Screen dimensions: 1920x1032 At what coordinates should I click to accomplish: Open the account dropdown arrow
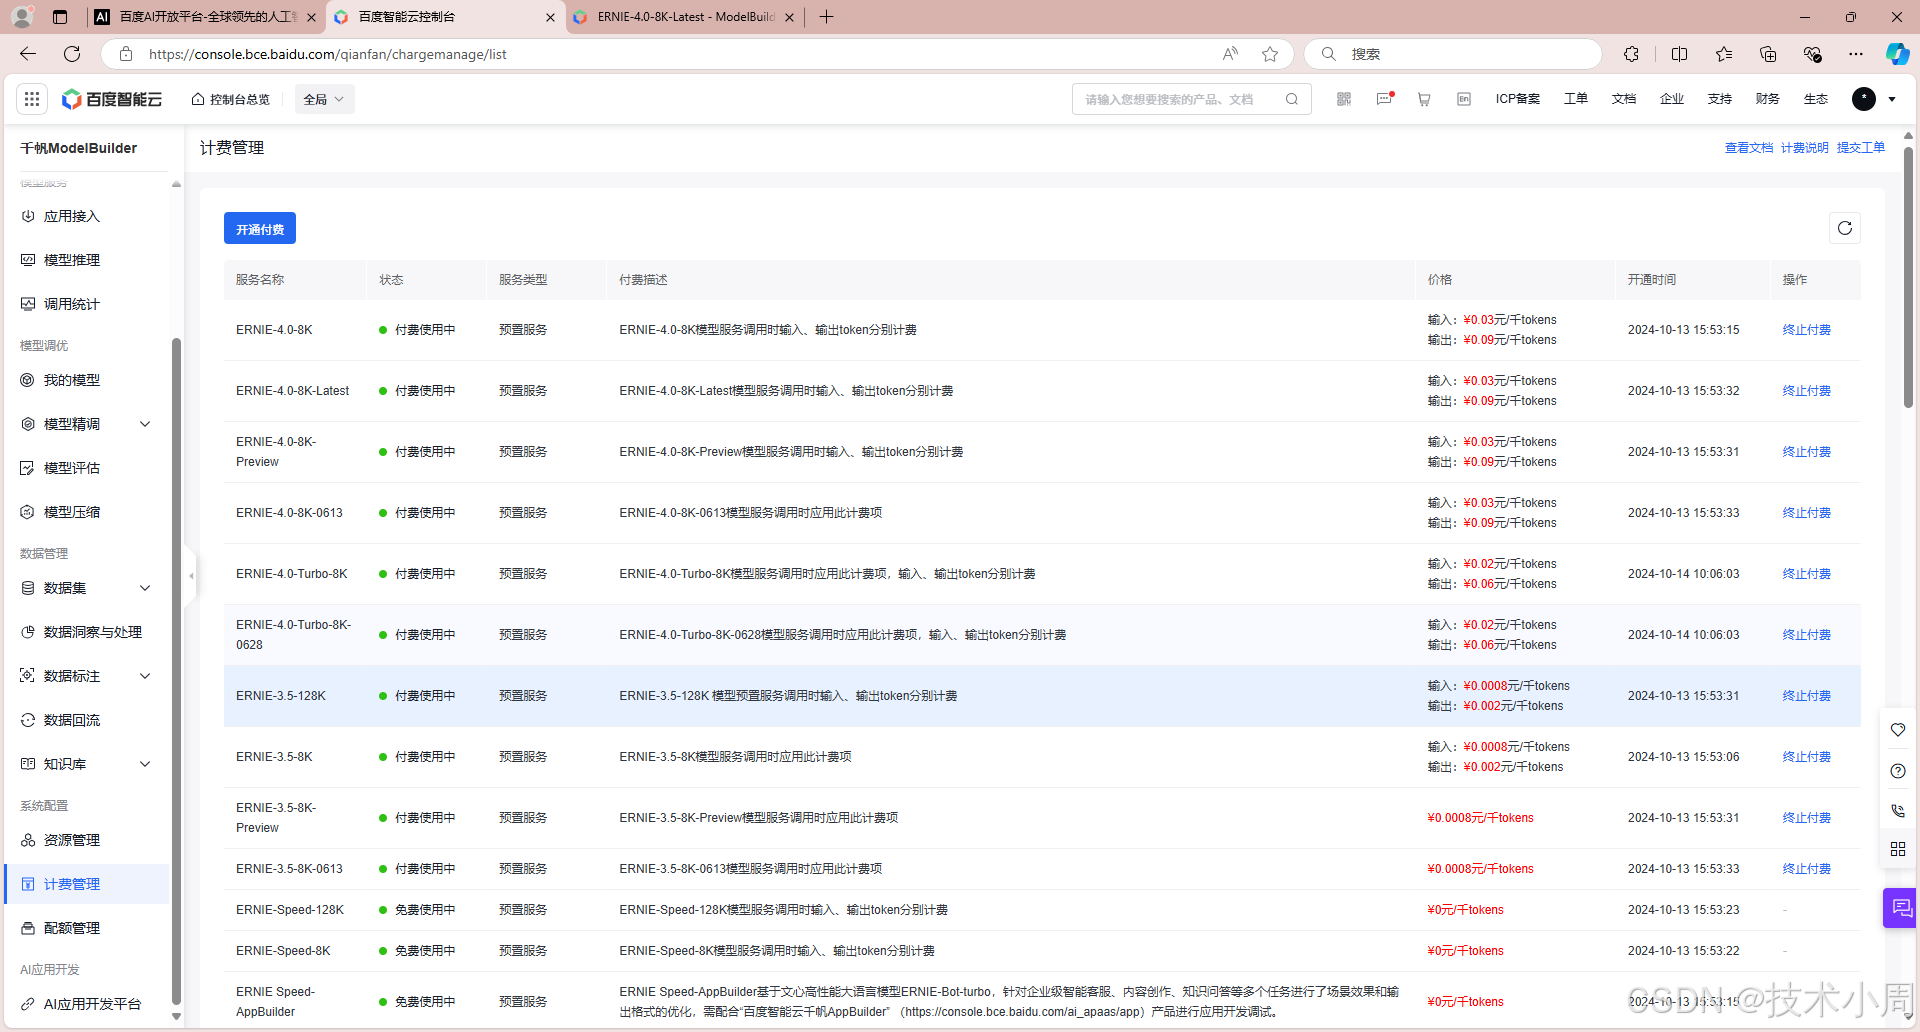(1892, 99)
